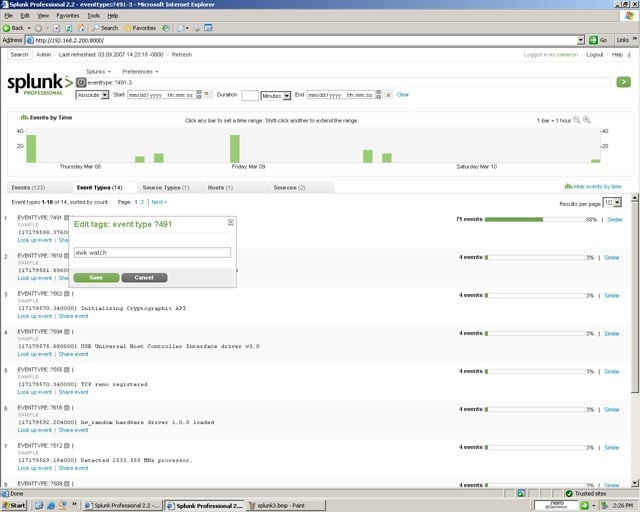This screenshot has width=640, height=512.
Task: Click the tag icon next to EVENTTYPE ?555
Action: click(x=67, y=370)
